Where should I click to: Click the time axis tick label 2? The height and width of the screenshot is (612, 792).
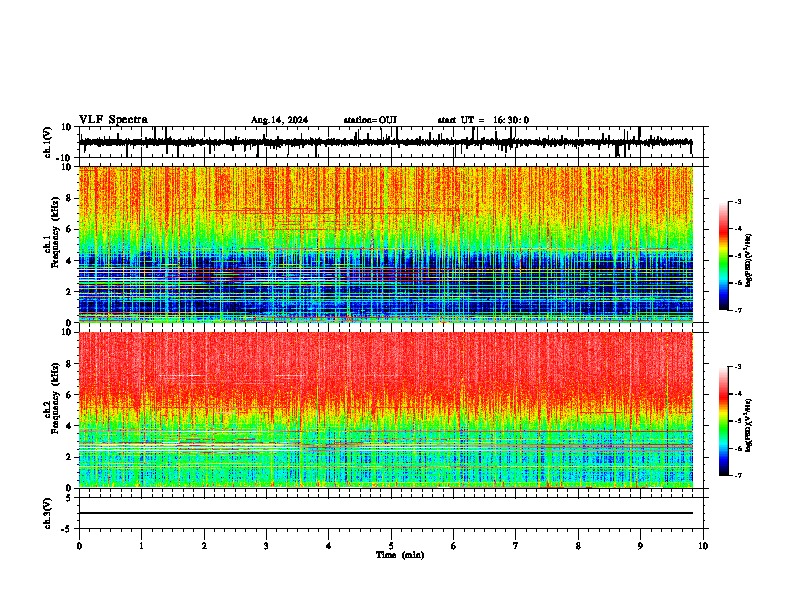coord(204,546)
